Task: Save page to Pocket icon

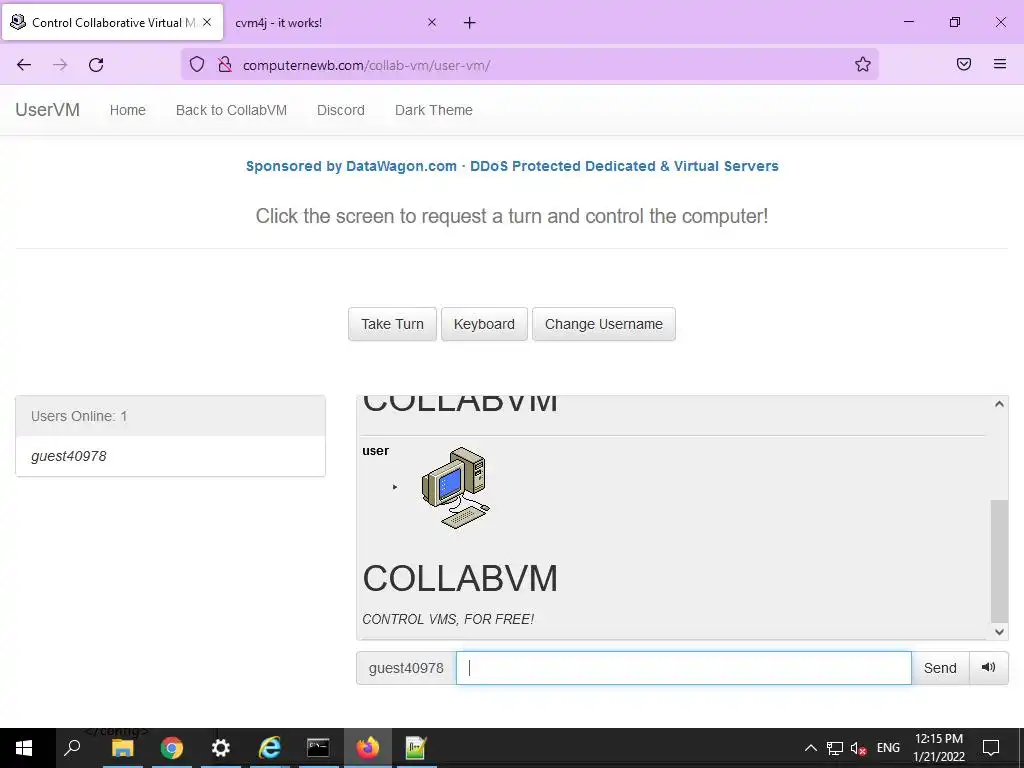Action: [x=963, y=64]
